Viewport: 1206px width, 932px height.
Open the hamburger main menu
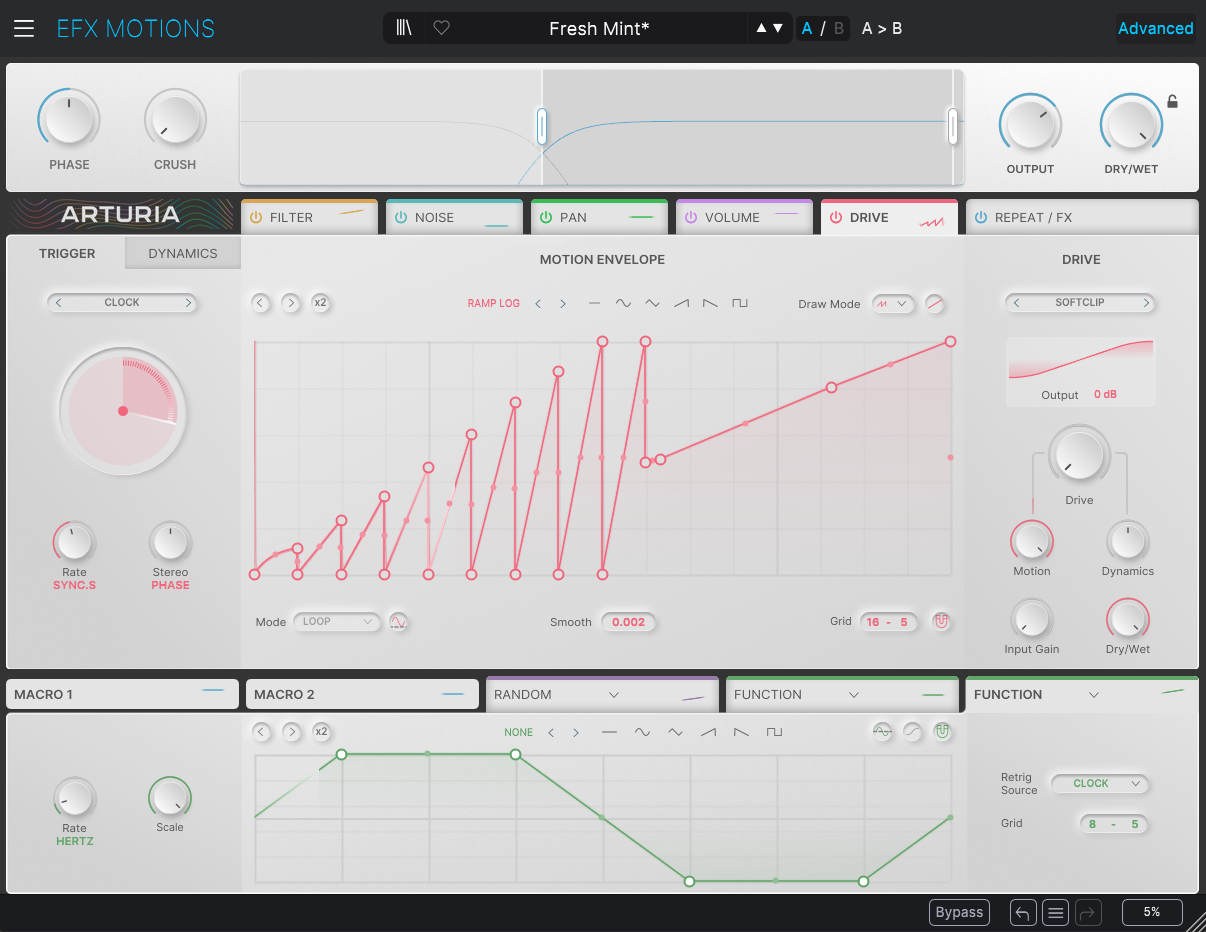click(23, 28)
